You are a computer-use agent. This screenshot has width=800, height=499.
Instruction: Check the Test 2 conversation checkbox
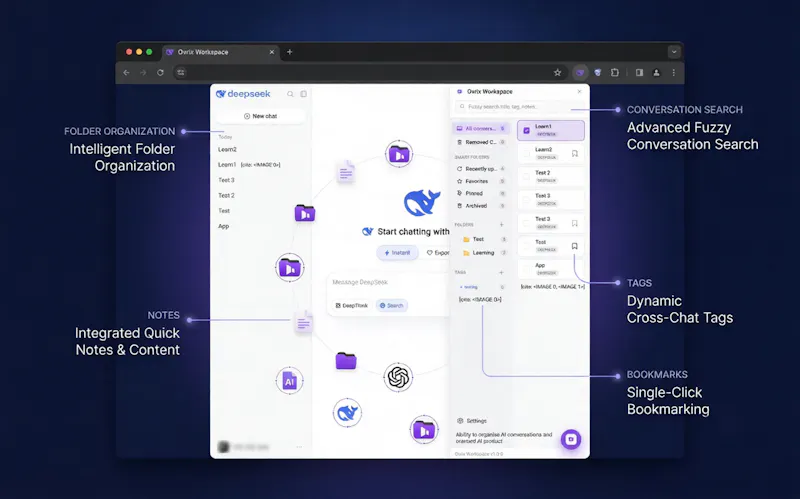(527, 177)
